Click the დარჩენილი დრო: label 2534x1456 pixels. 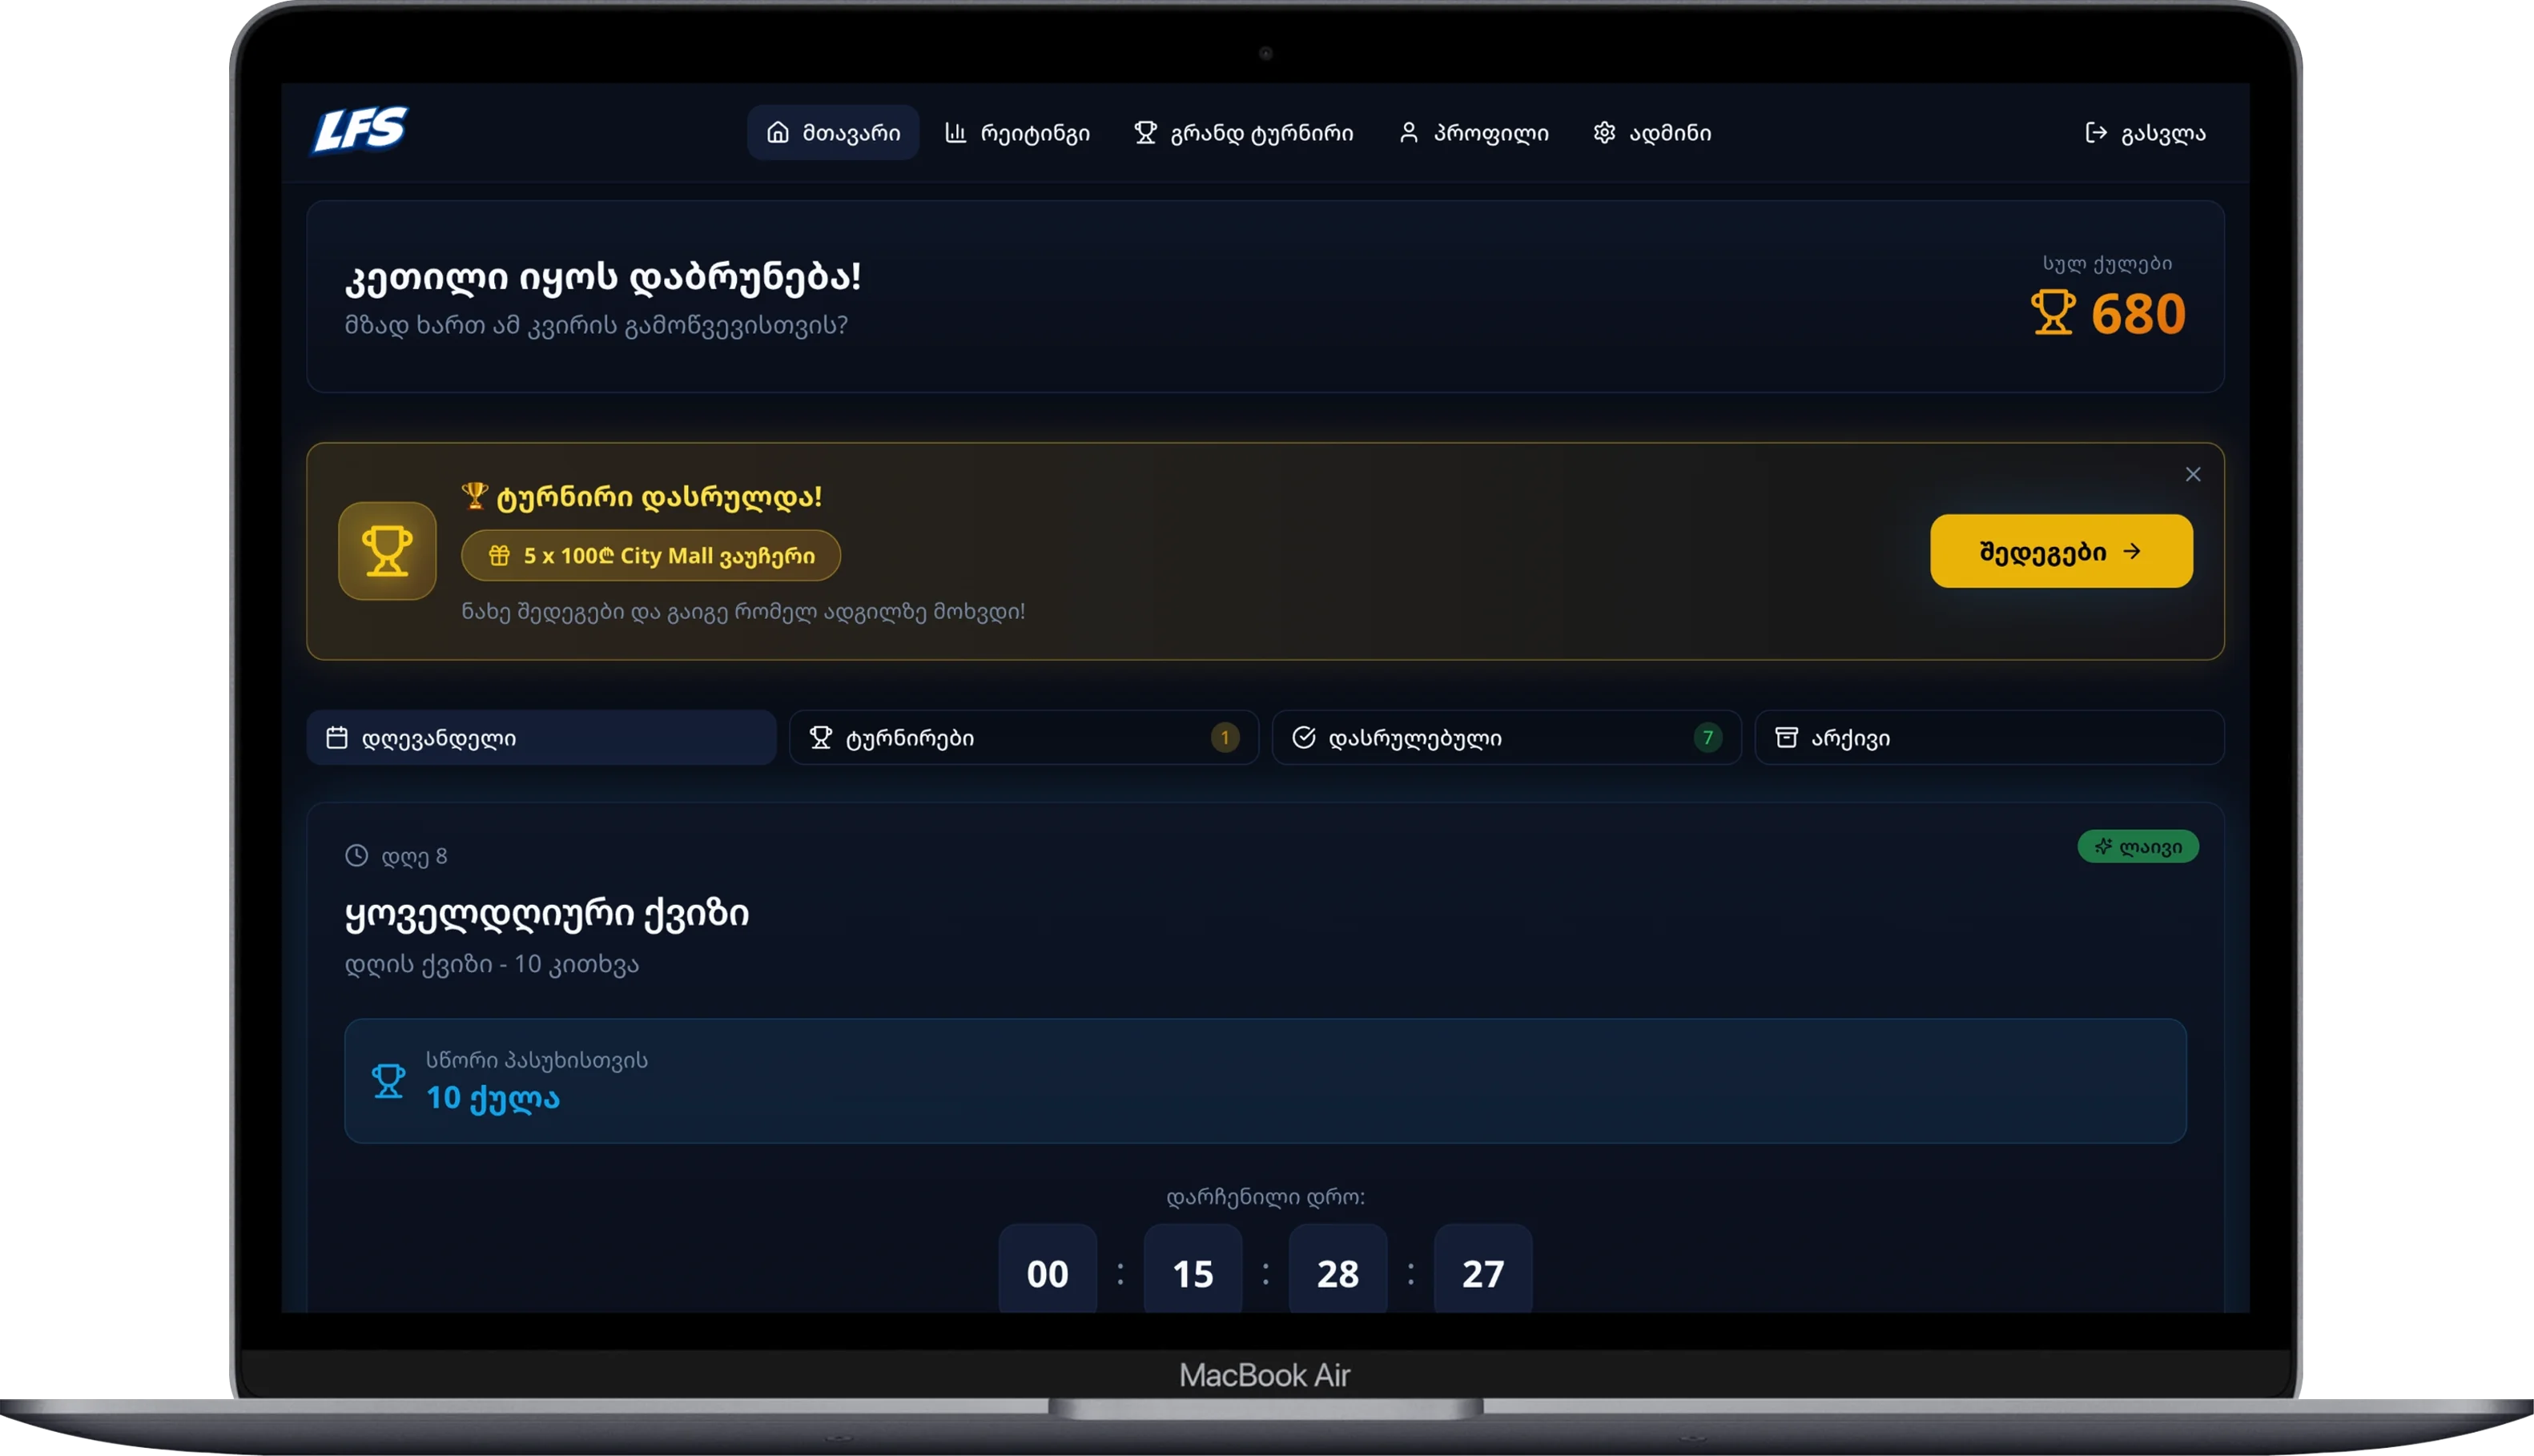click(1265, 1197)
